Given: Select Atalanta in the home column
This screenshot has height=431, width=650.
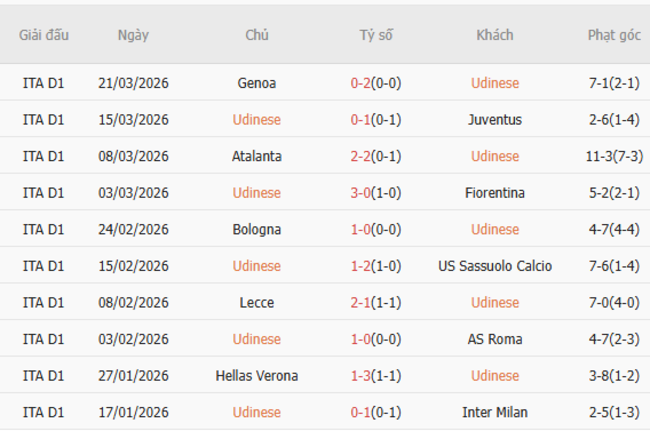Looking at the screenshot, I should 257,156.
